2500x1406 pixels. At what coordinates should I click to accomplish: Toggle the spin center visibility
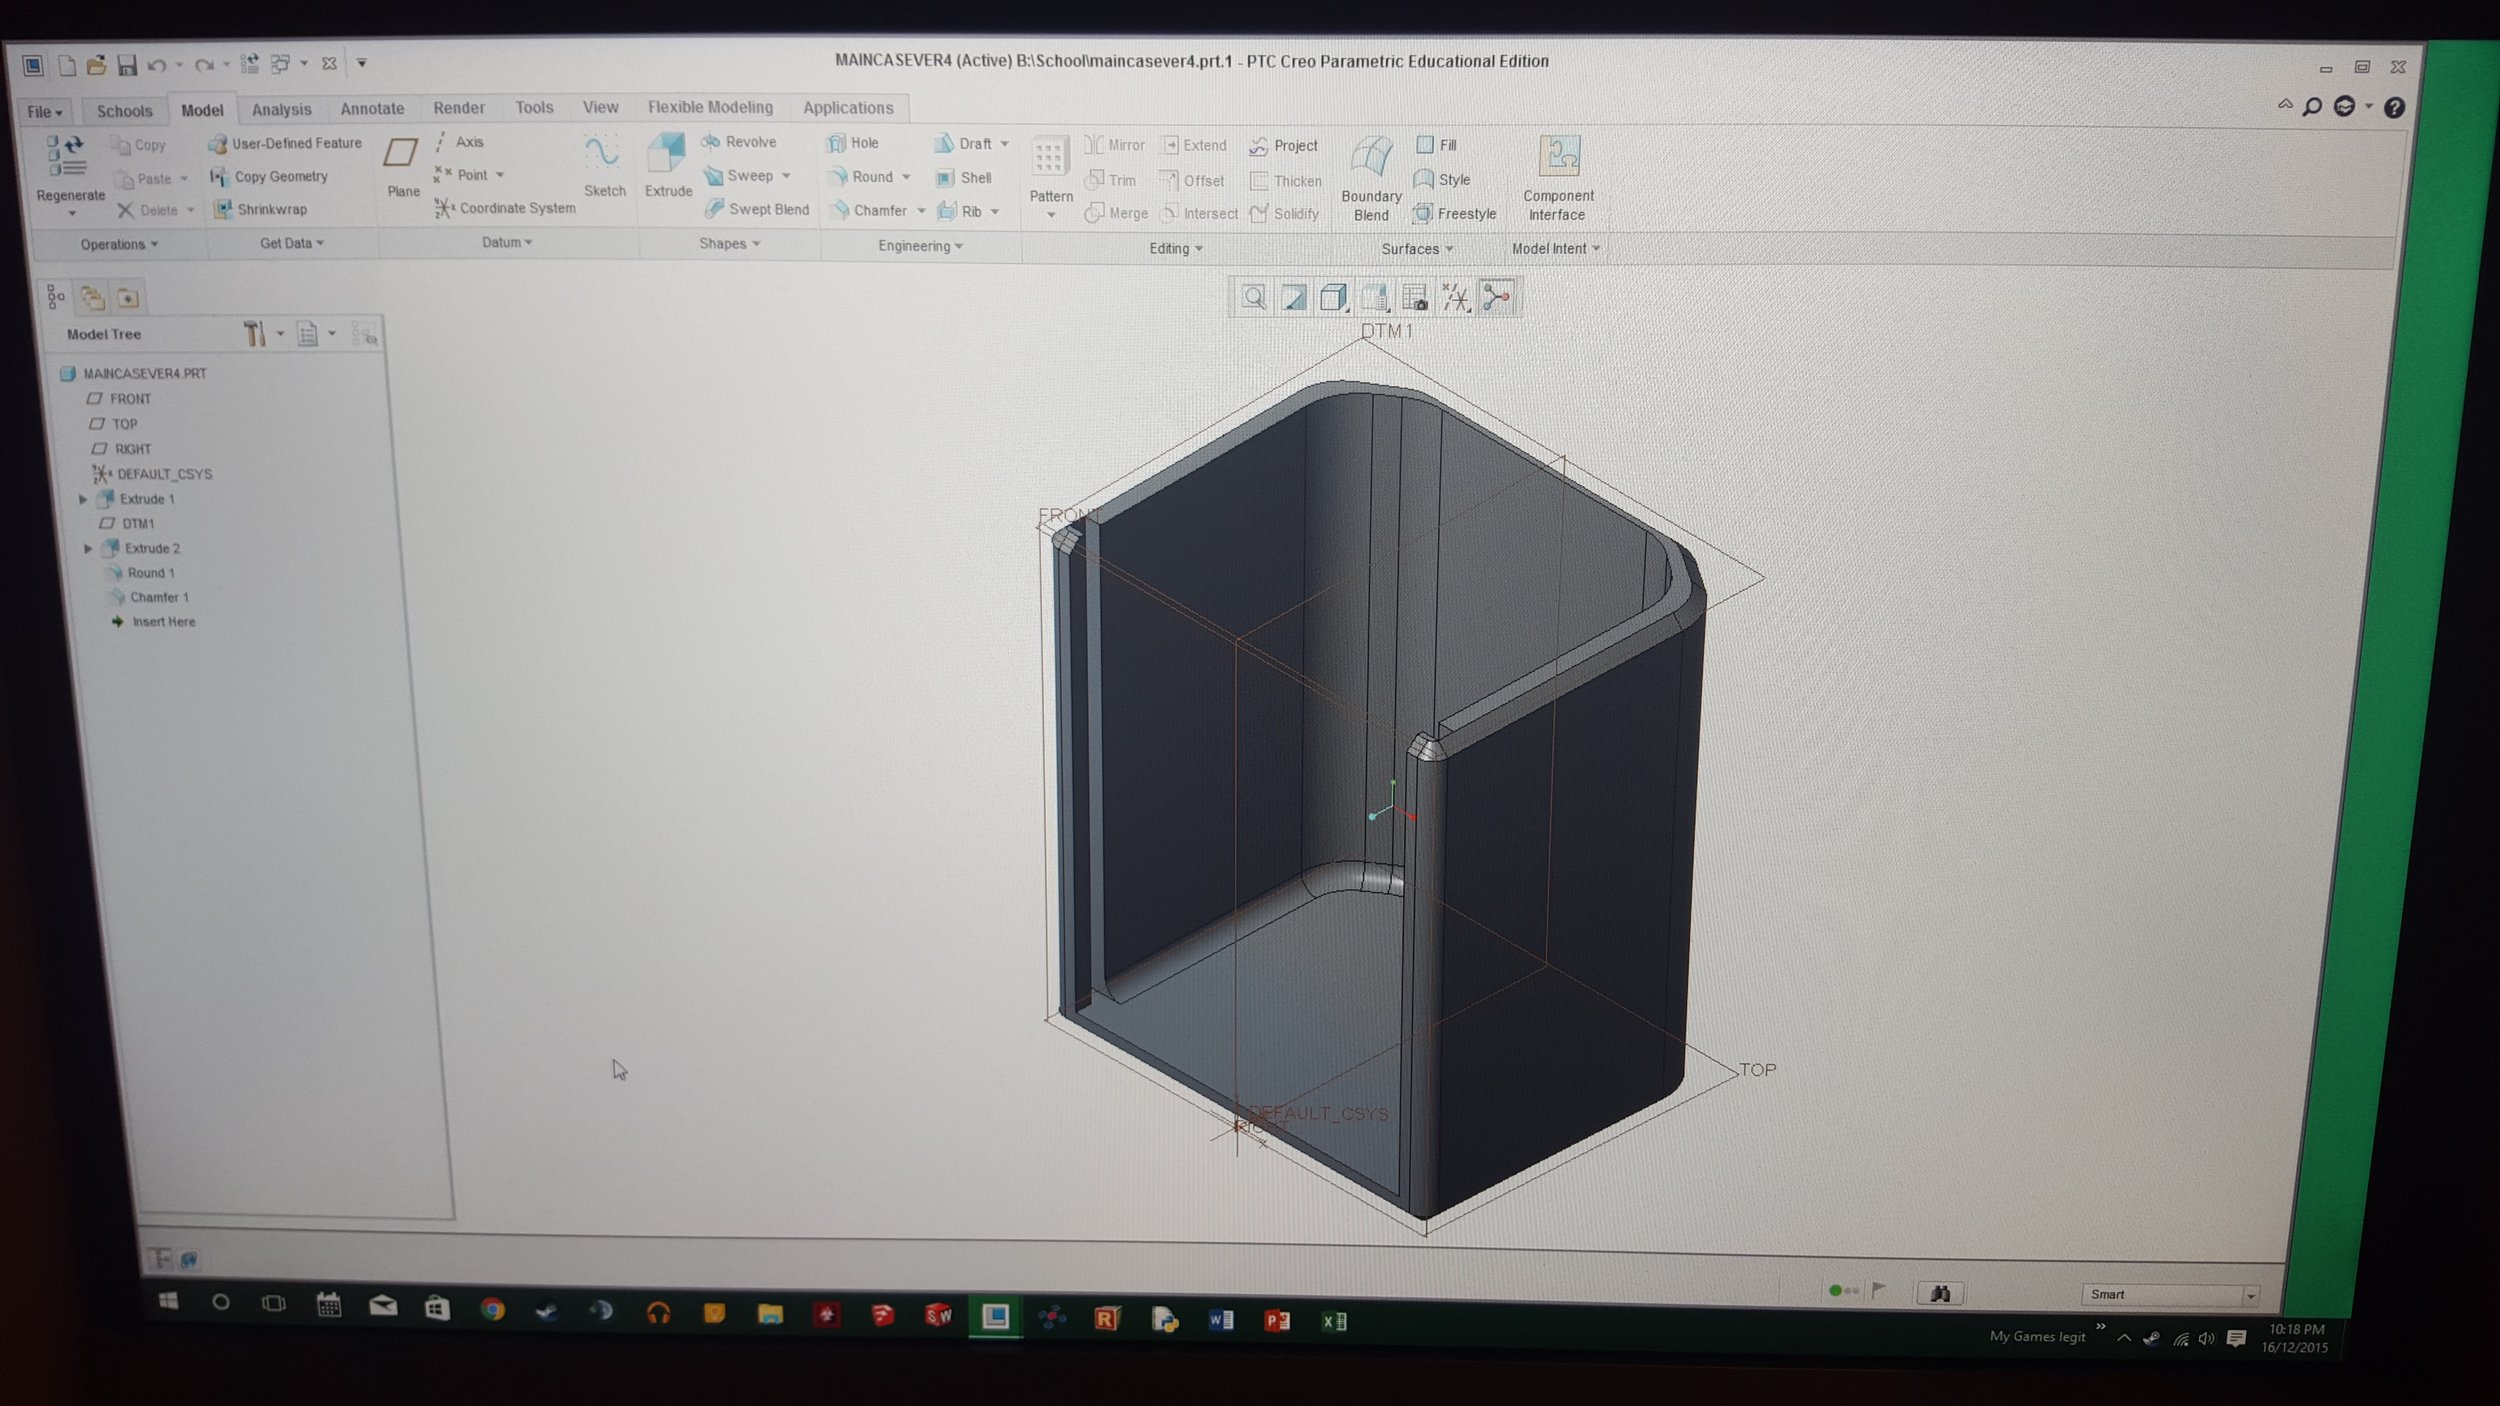tap(1497, 296)
